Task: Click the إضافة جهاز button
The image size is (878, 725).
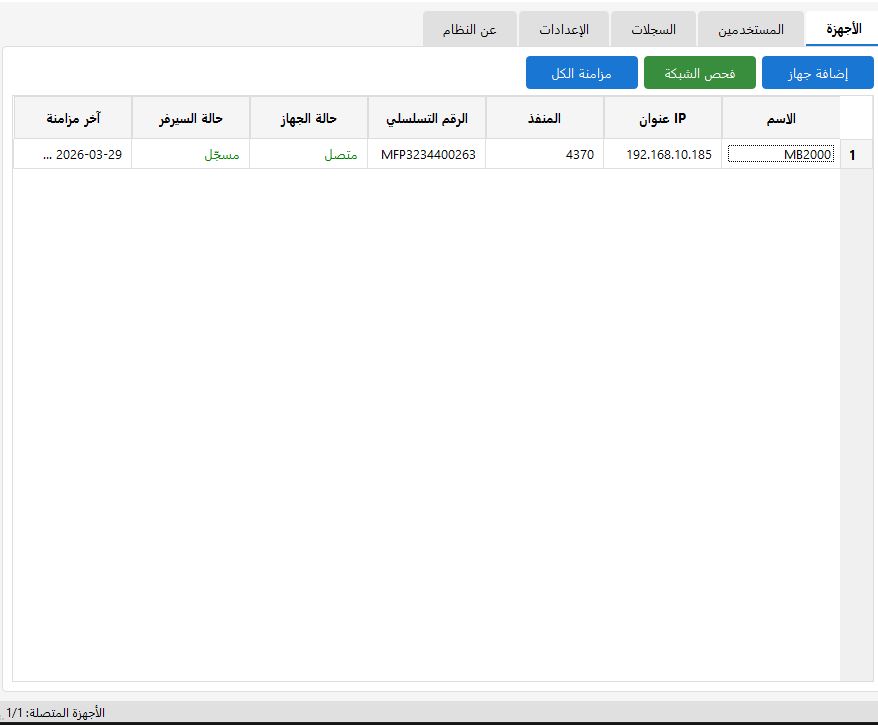Action: [x=818, y=73]
